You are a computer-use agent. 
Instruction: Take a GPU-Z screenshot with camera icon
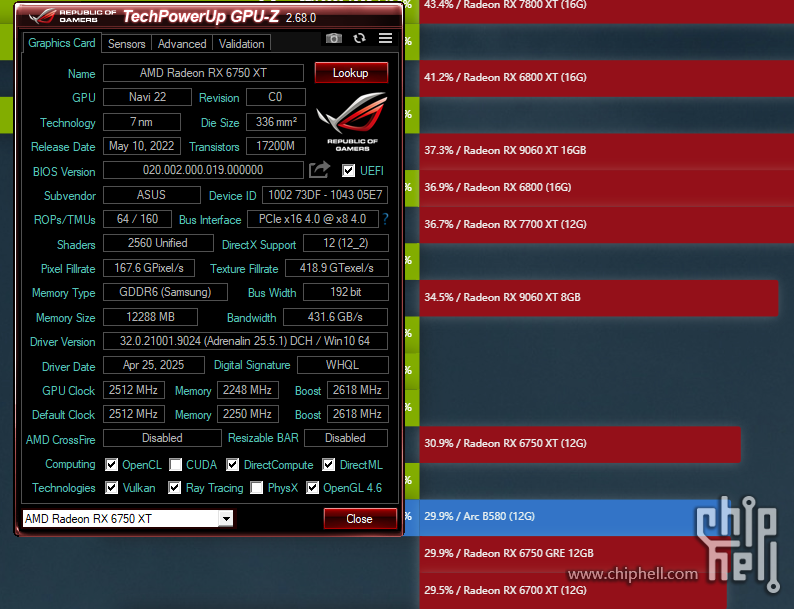click(334, 38)
